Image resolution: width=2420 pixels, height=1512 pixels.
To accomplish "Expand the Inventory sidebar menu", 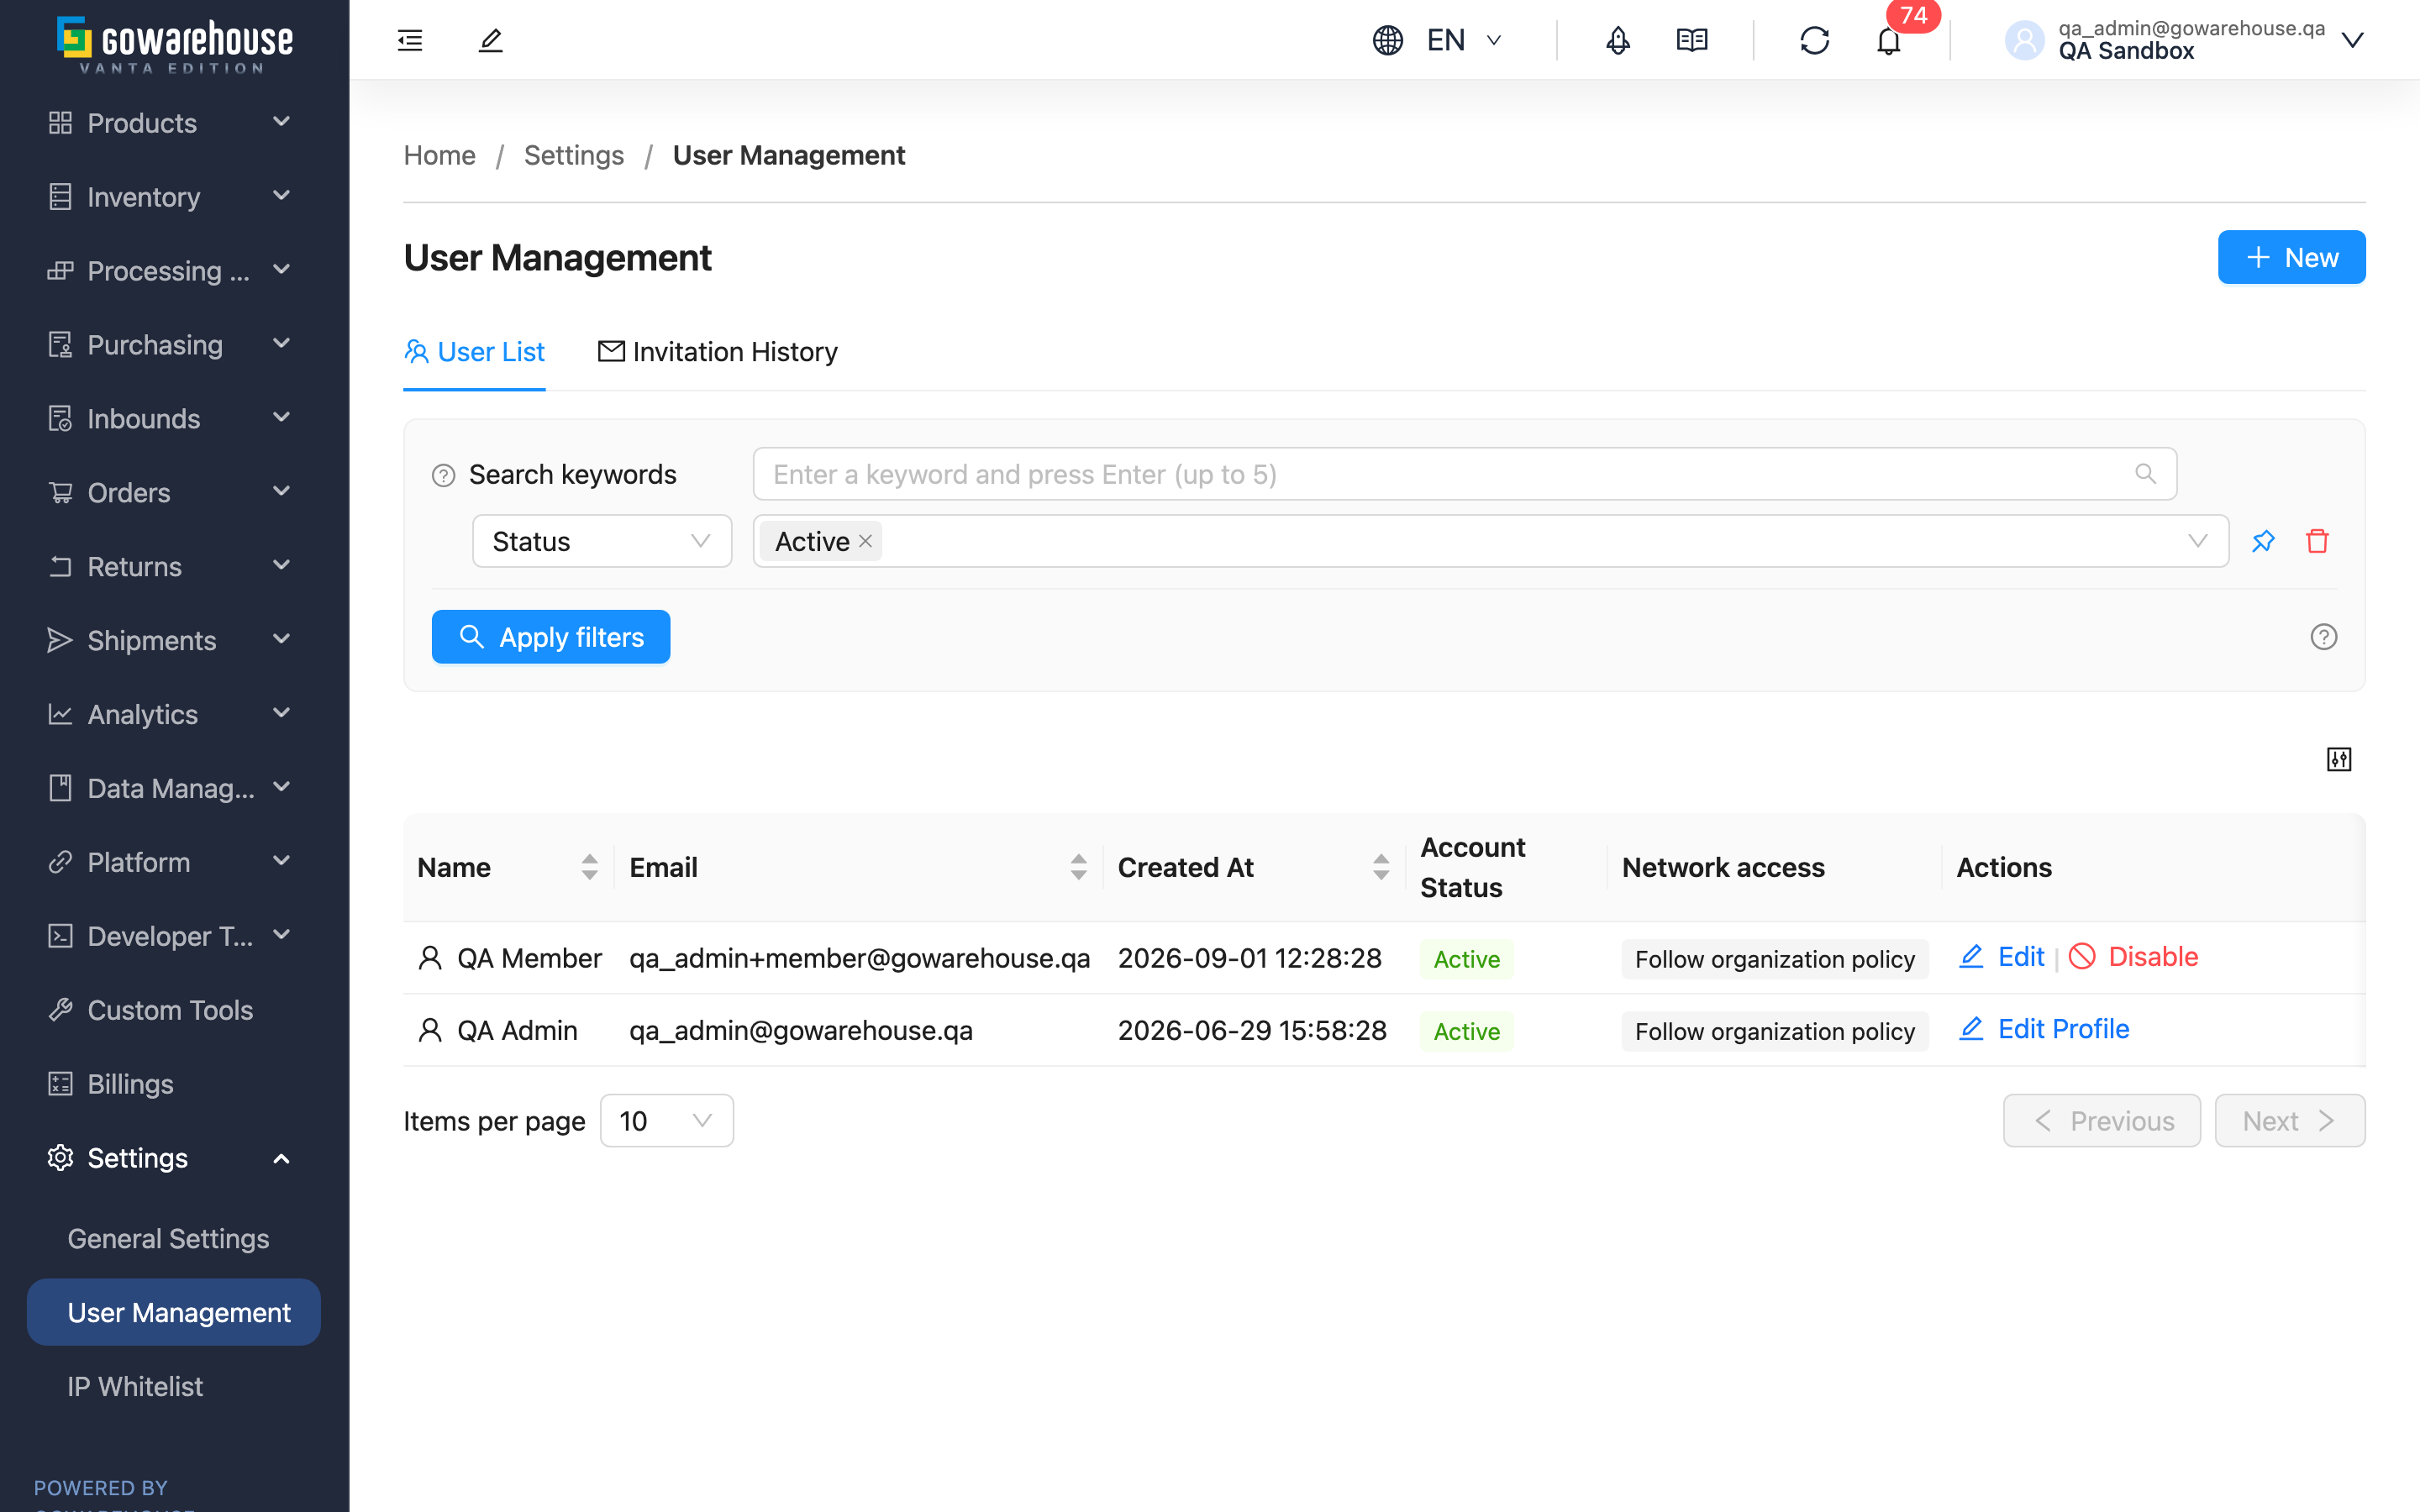I will (x=174, y=196).
